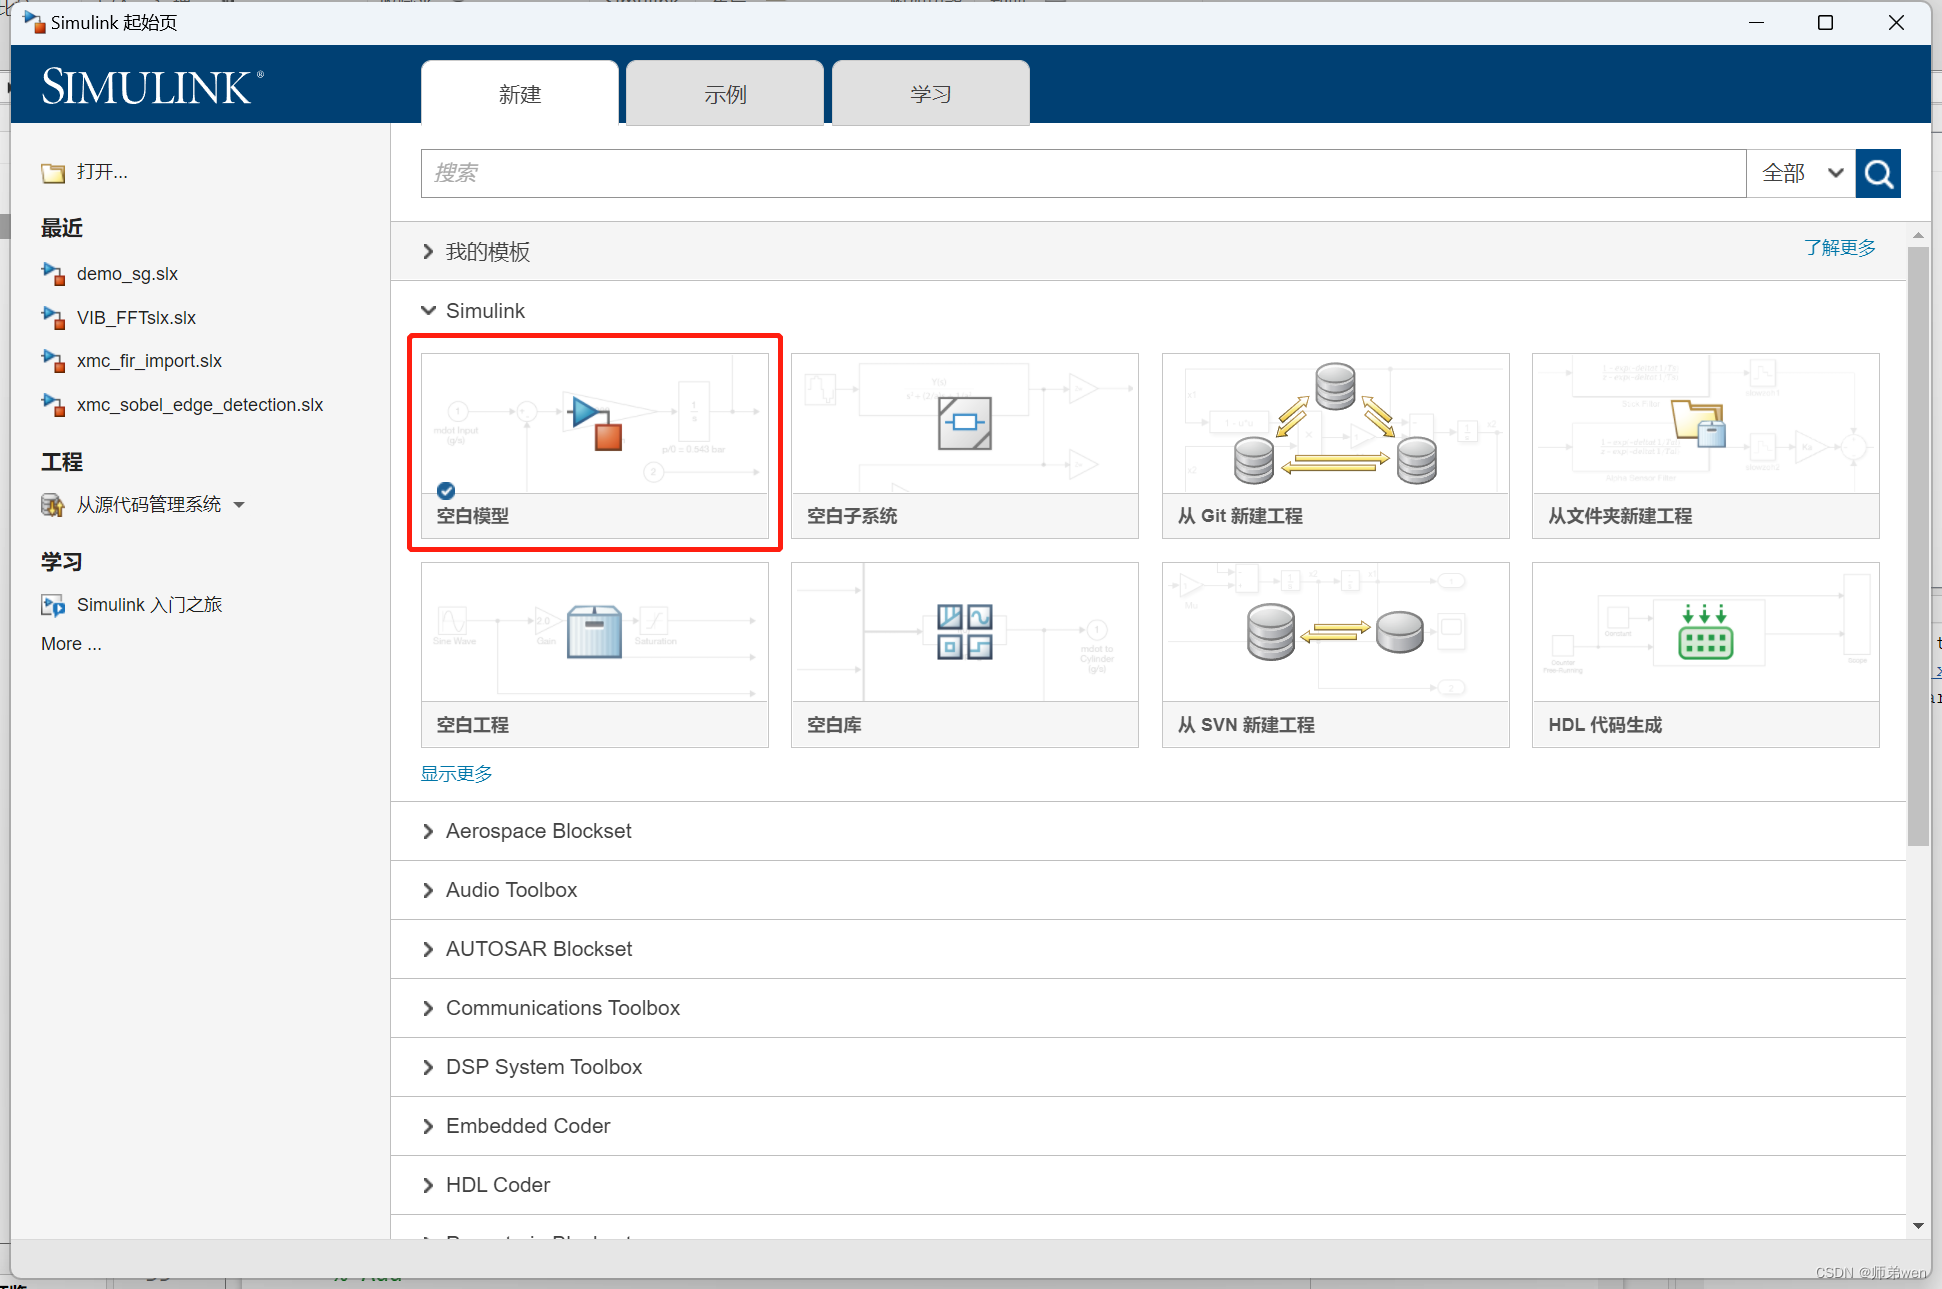Click the HDL 代码生成 card label
This screenshot has height=1289, width=1942.
coord(1605,725)
